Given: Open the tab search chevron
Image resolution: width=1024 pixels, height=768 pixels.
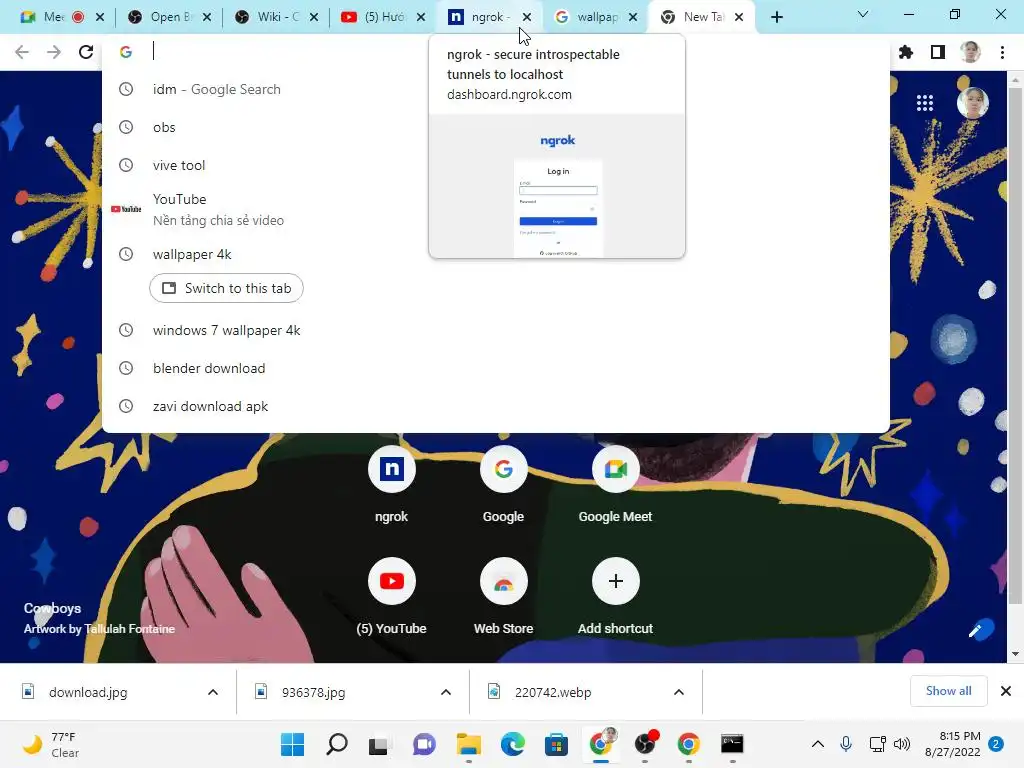Looking at the screenshot, I should (x=863, y=14).
